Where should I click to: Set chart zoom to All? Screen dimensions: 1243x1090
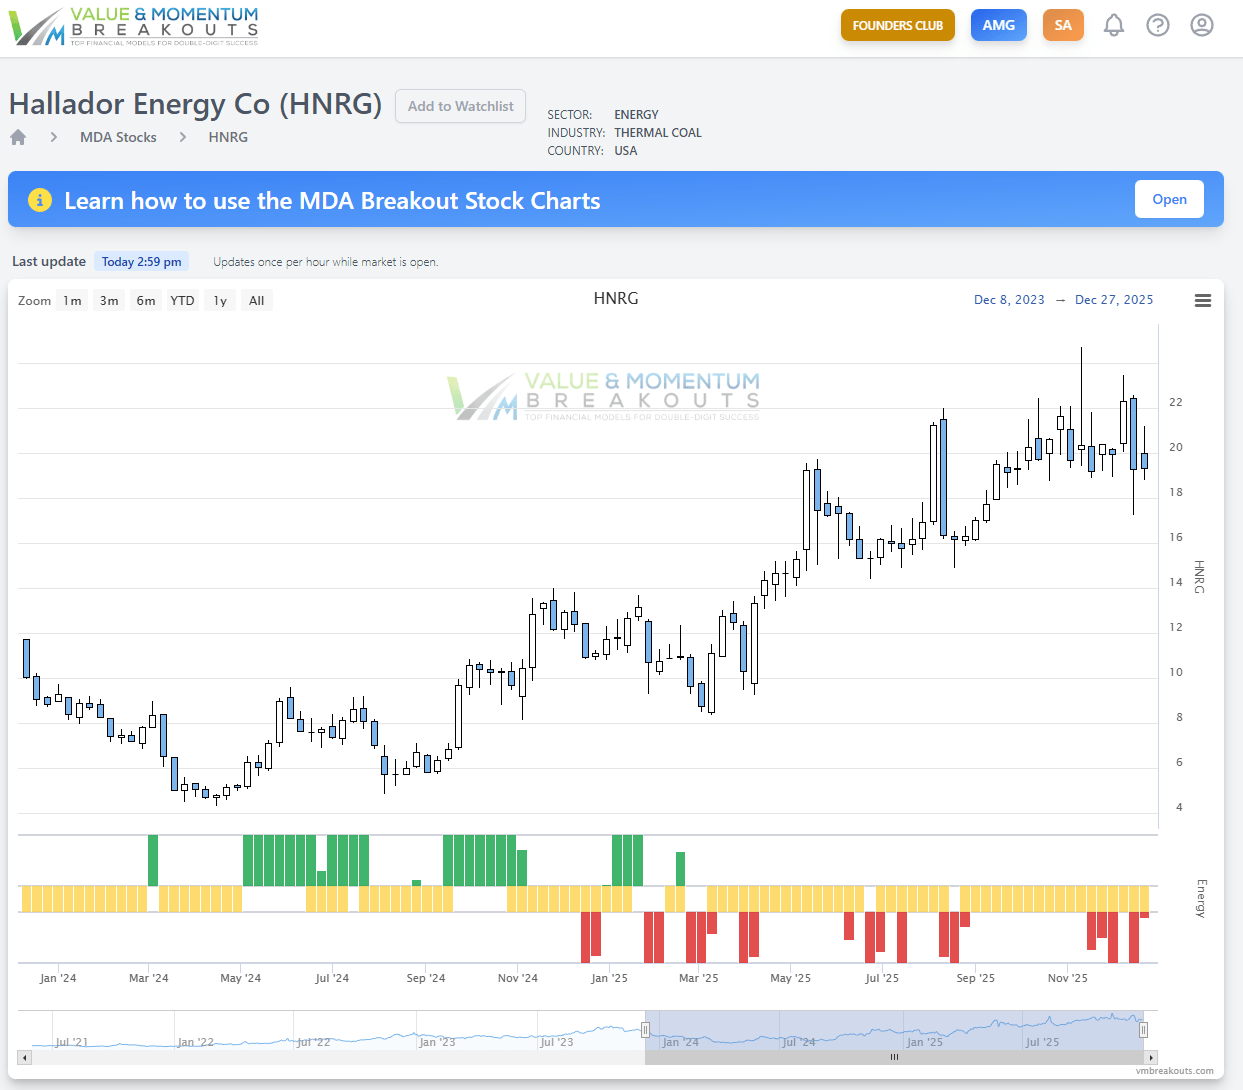257,300
